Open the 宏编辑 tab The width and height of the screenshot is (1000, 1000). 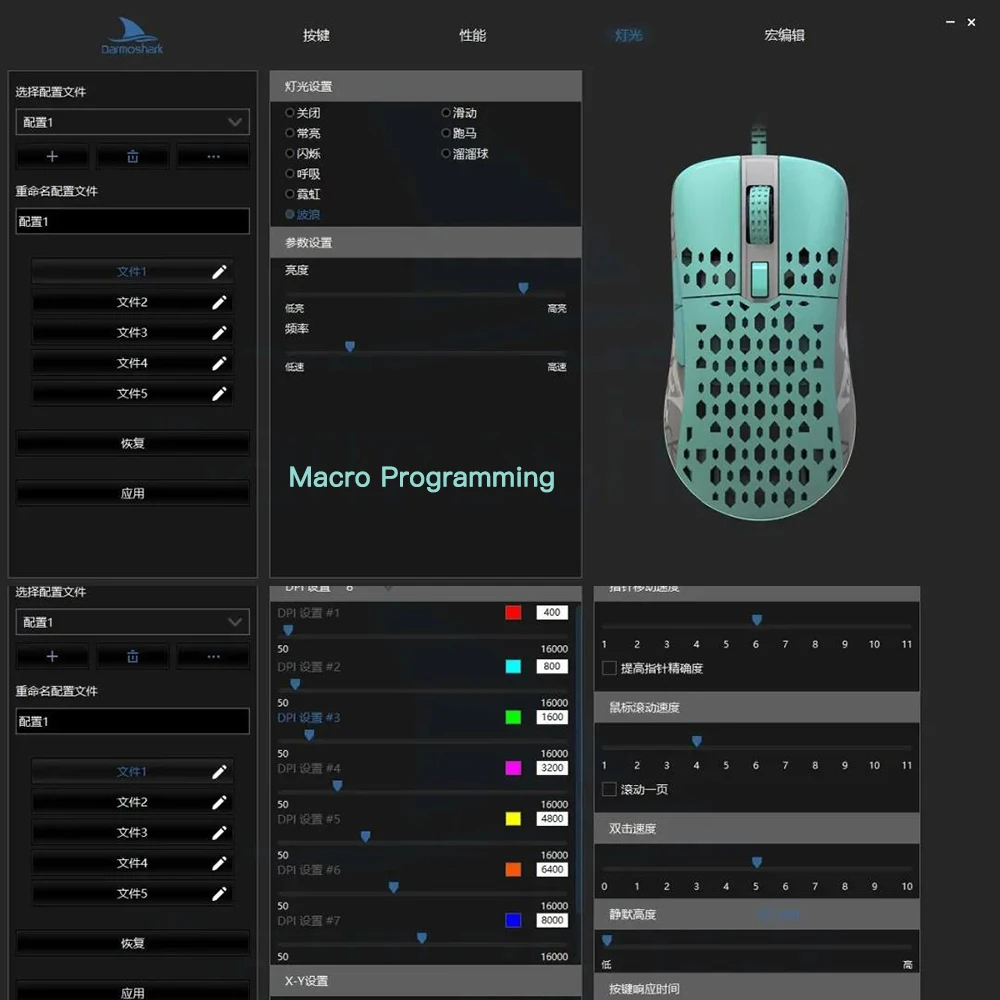[784, 35]
